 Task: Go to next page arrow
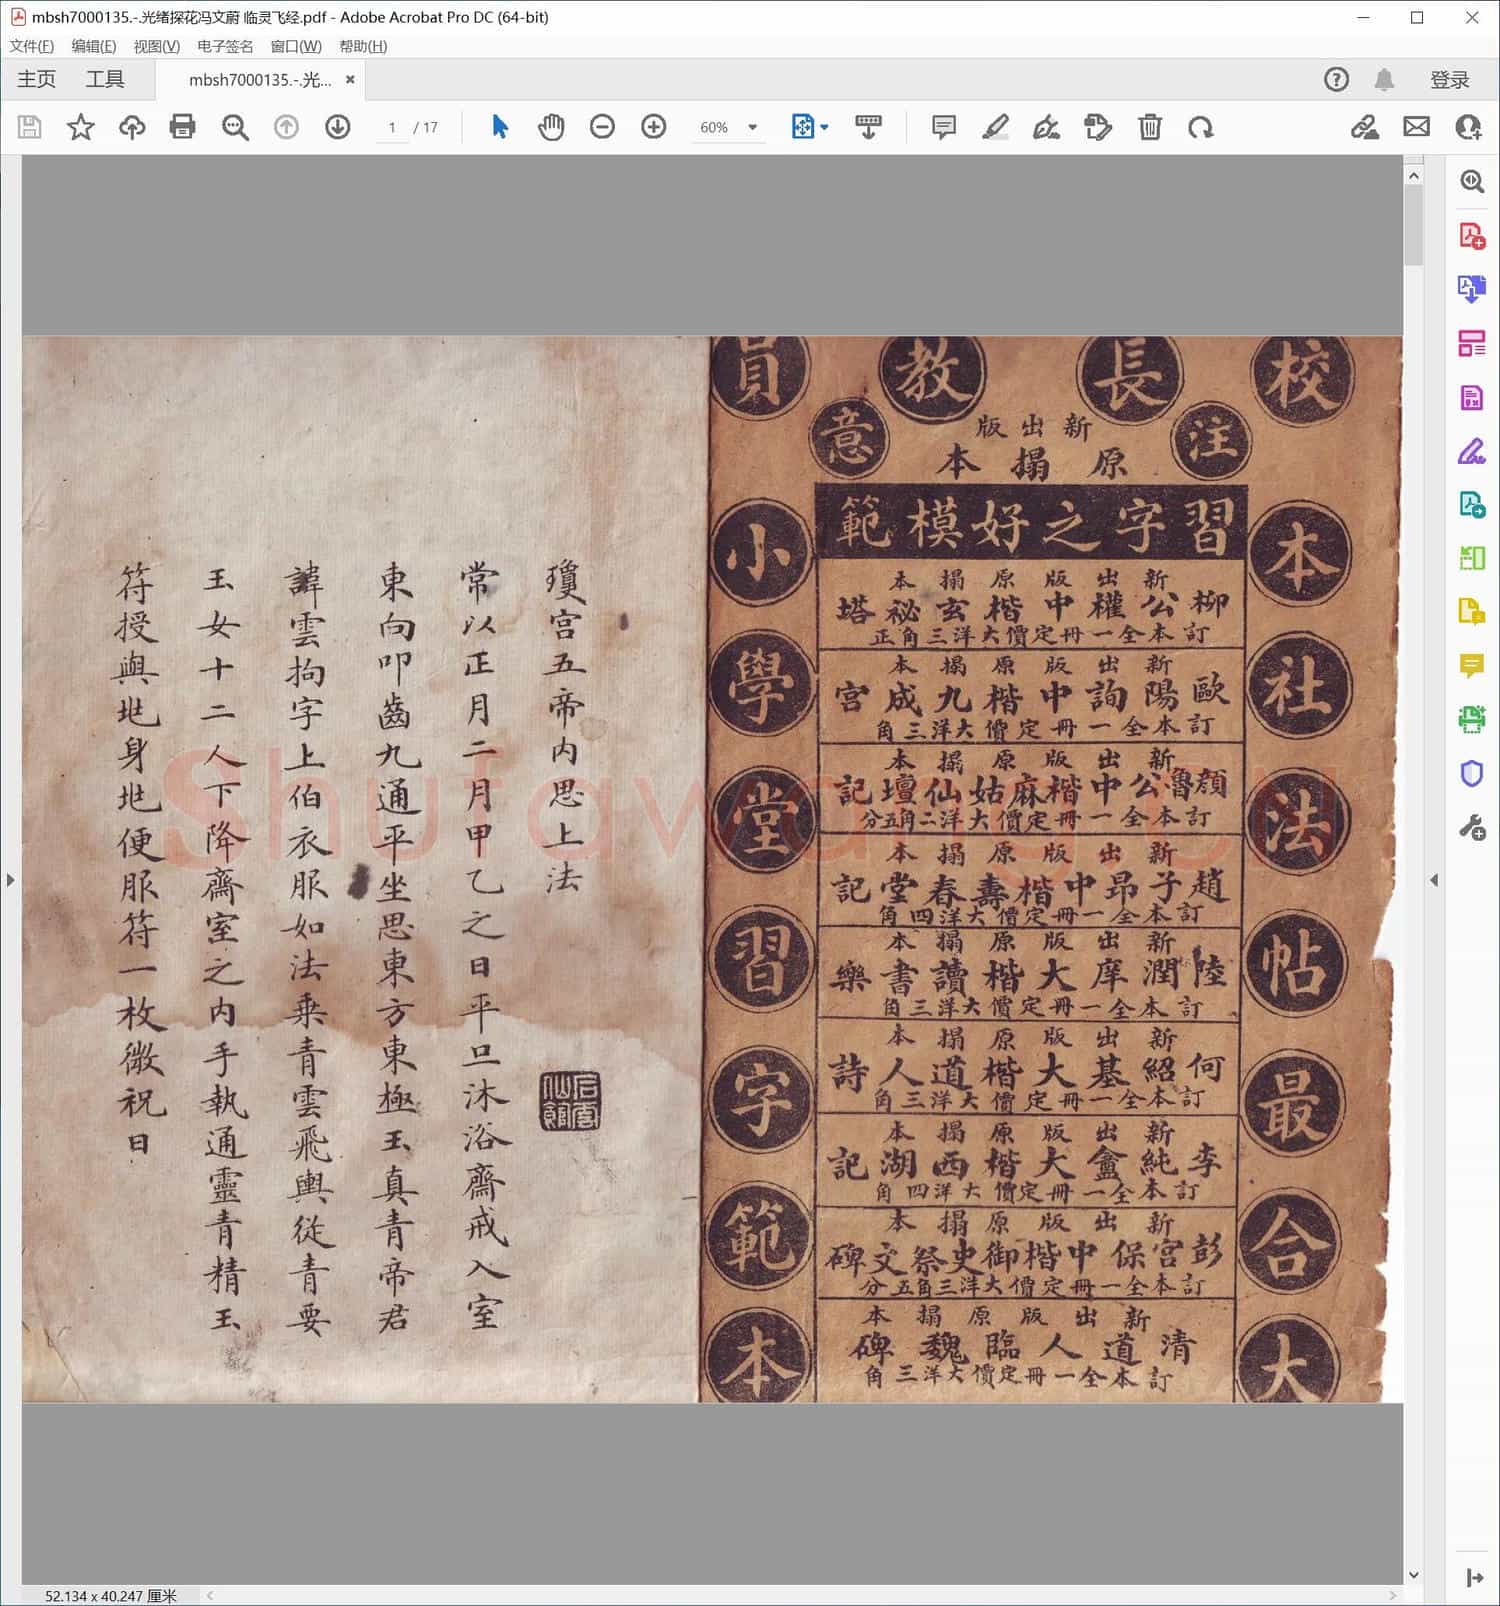338,127
